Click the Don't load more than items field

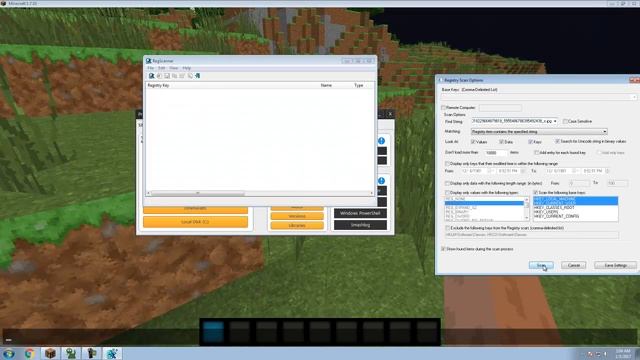(x=496, y=153)
